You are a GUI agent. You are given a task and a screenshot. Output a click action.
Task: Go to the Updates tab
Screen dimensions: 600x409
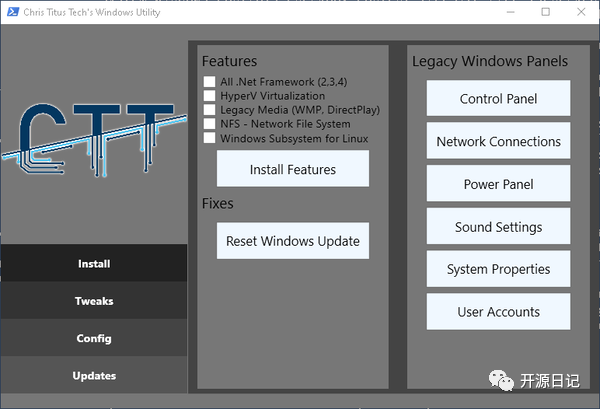(x=94, y=375)
